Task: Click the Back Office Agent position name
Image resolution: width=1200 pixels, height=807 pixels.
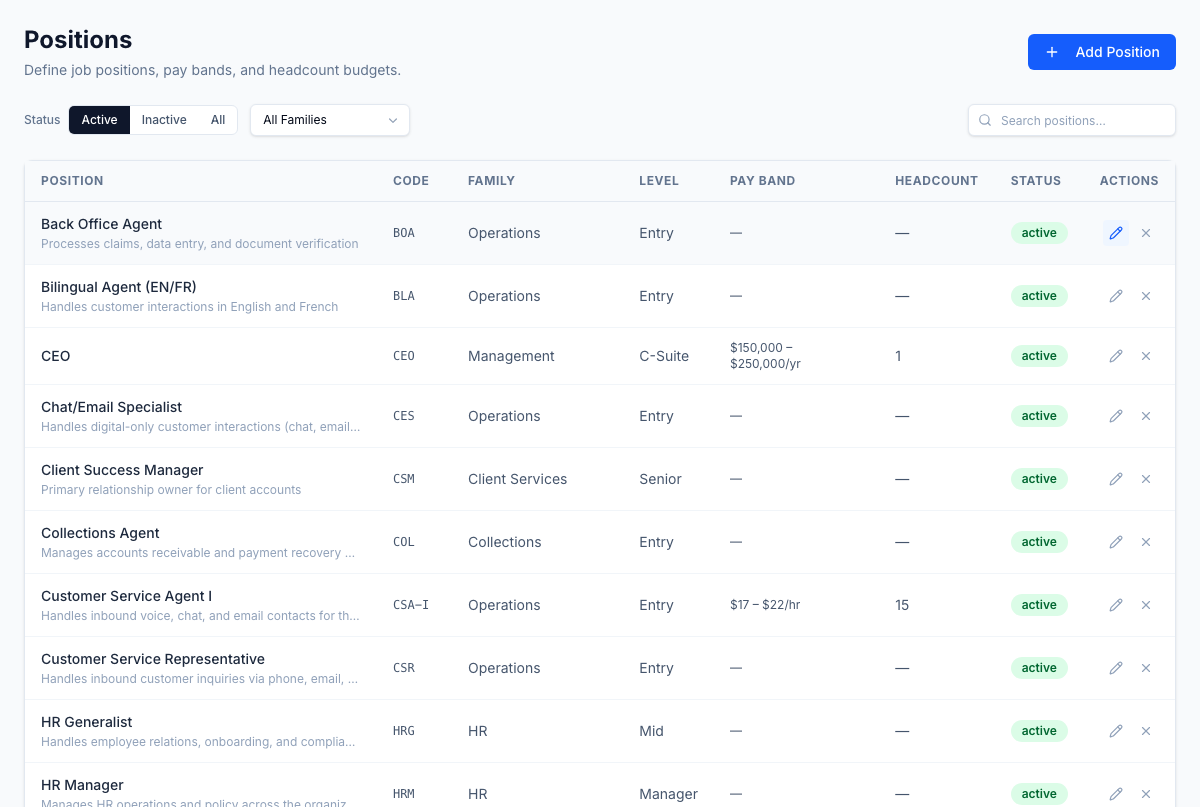Action: [x=101, y=224]
